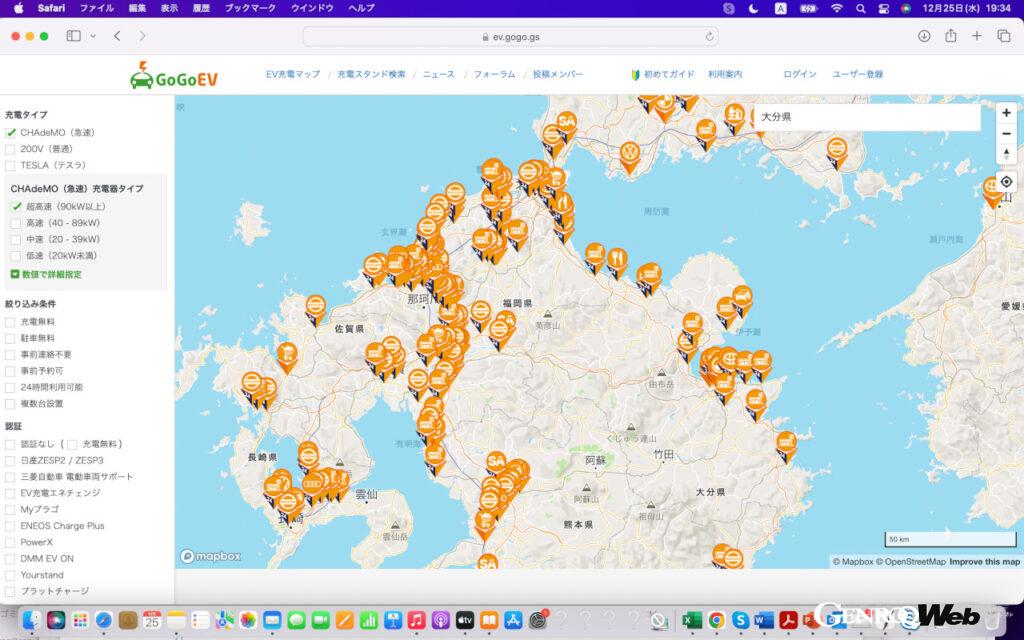Open the Safari downloads icon in the toolbar

pyautogui.click(x=924, y=36)
